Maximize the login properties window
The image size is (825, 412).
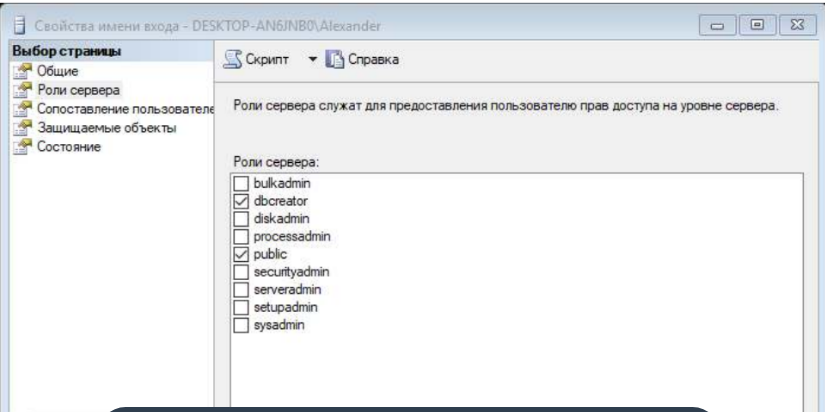[757, 25]
